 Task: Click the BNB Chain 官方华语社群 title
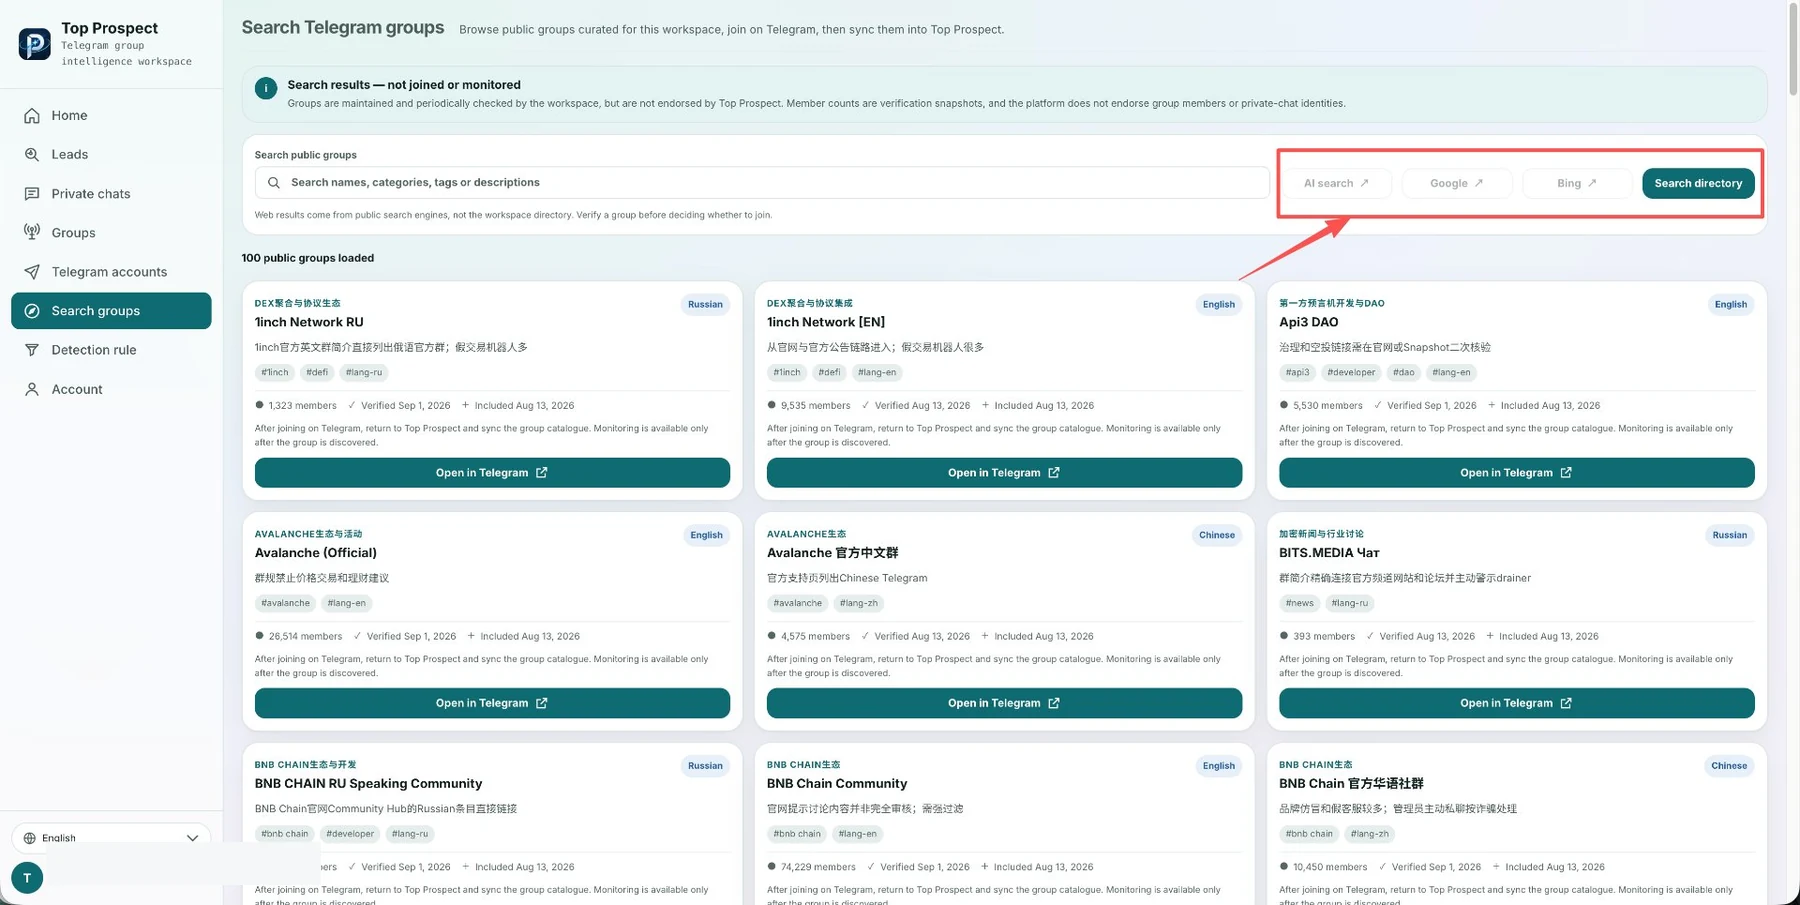click(1351, 784)
